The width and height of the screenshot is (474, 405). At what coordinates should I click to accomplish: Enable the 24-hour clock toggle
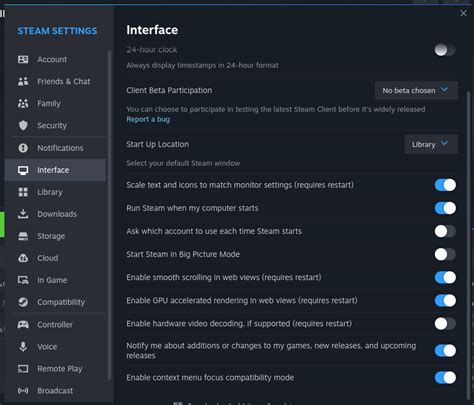point(445,50)
